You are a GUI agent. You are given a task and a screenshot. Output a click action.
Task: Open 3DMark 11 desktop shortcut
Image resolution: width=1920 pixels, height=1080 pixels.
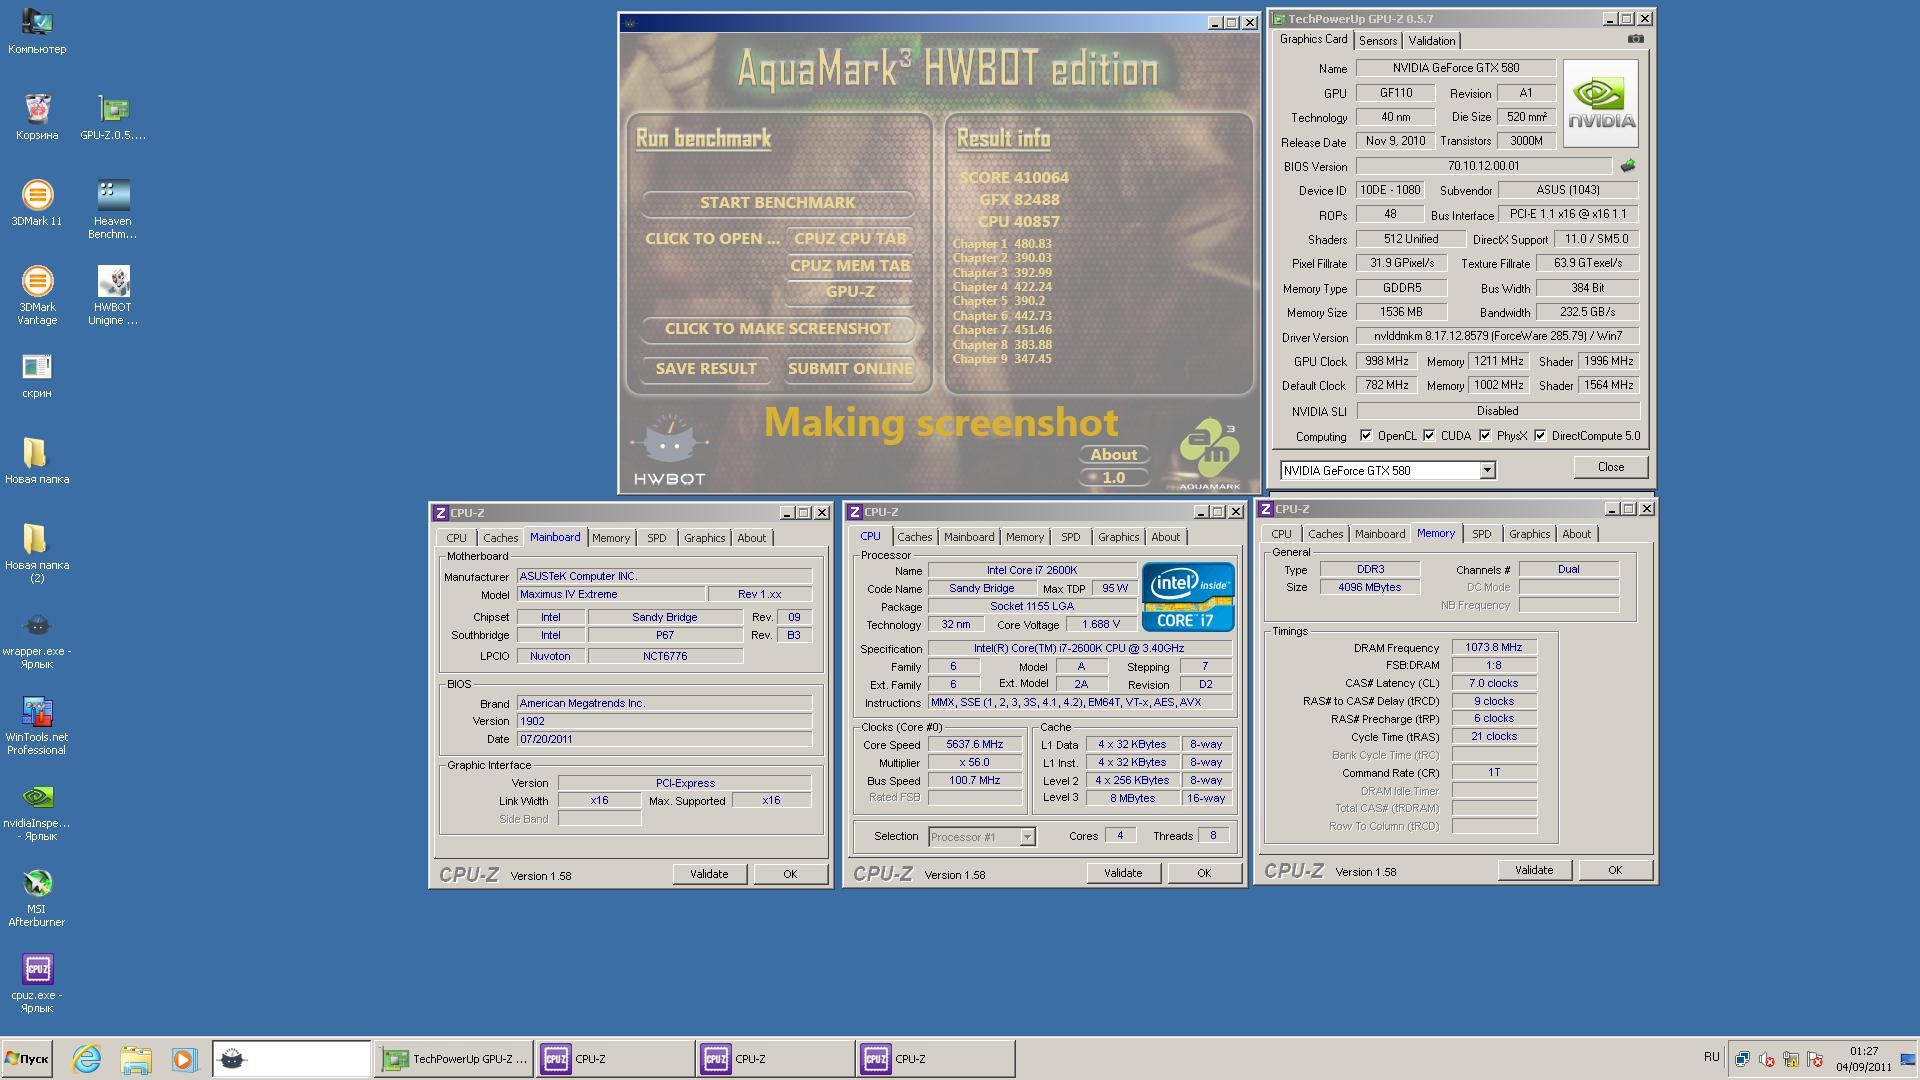point(37,203)
